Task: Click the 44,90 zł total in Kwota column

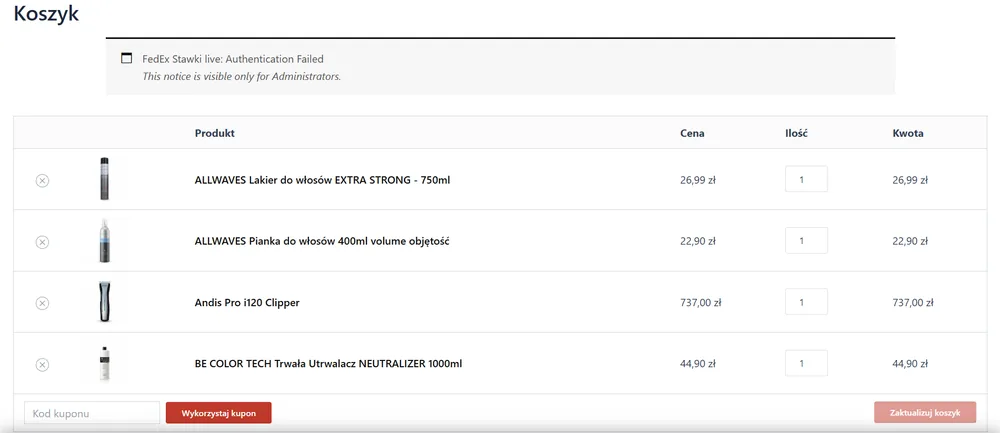Action: (x=910, y=364)
